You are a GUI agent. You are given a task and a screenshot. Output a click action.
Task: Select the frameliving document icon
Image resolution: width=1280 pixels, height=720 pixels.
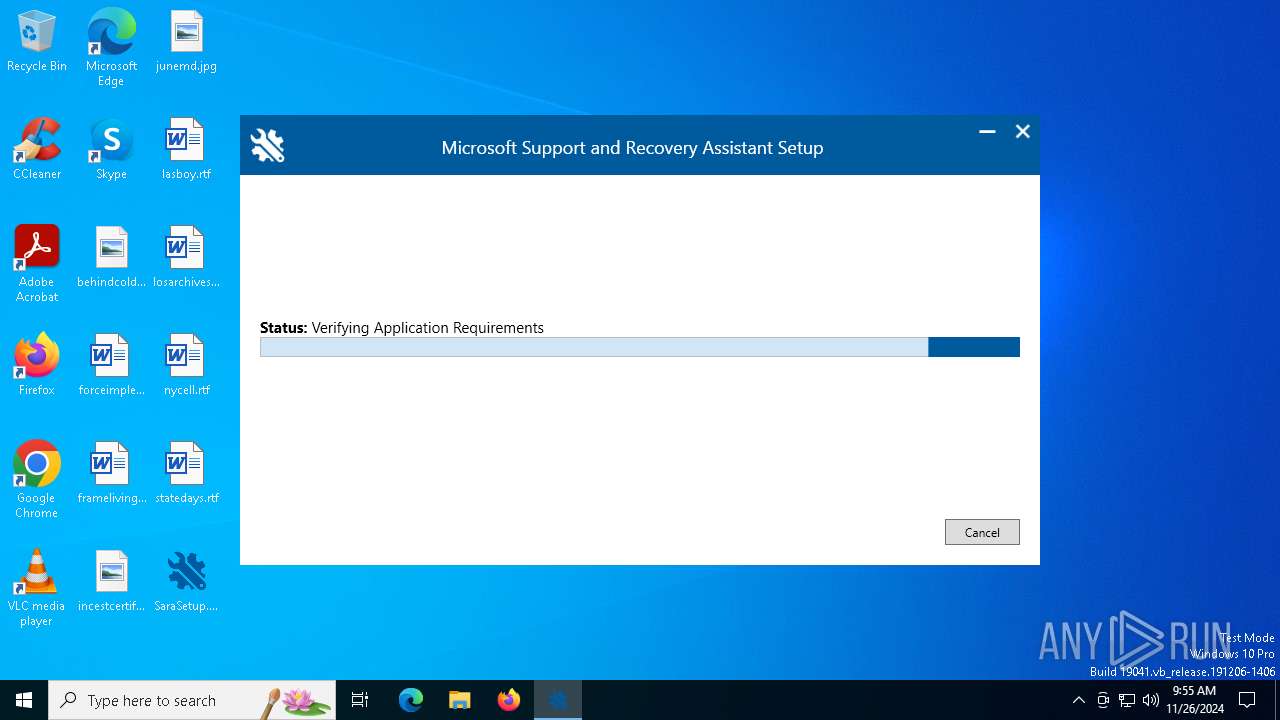click(x=111, y=474)
